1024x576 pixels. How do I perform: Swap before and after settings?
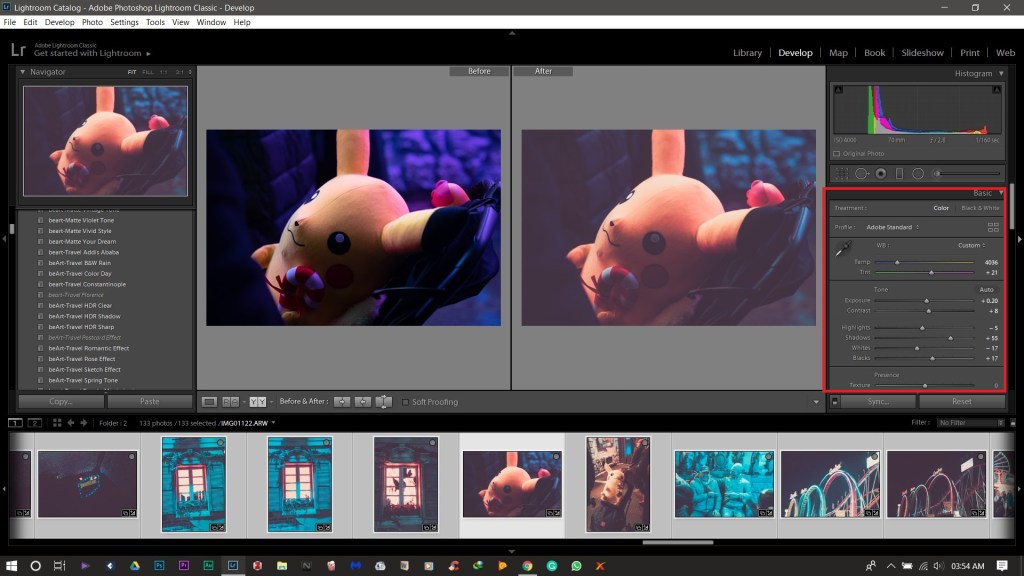[x=384, y=401]
